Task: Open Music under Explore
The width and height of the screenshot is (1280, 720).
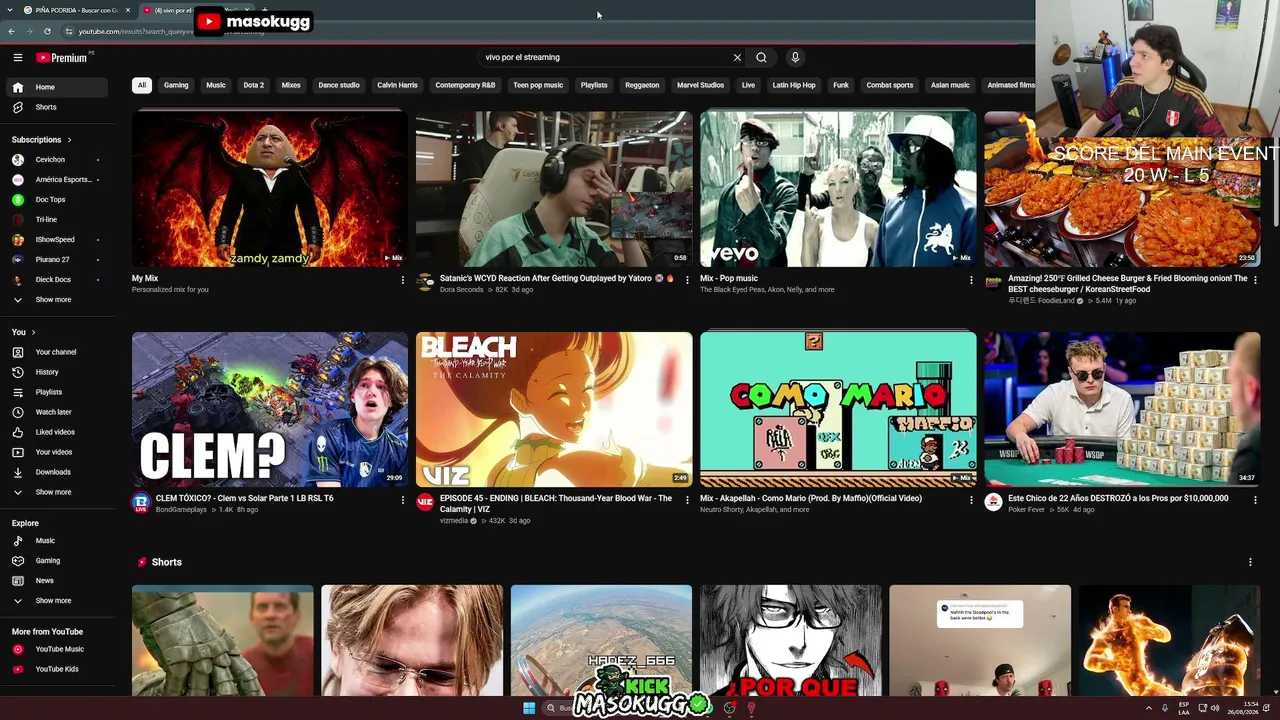Action: click(56, 541)
